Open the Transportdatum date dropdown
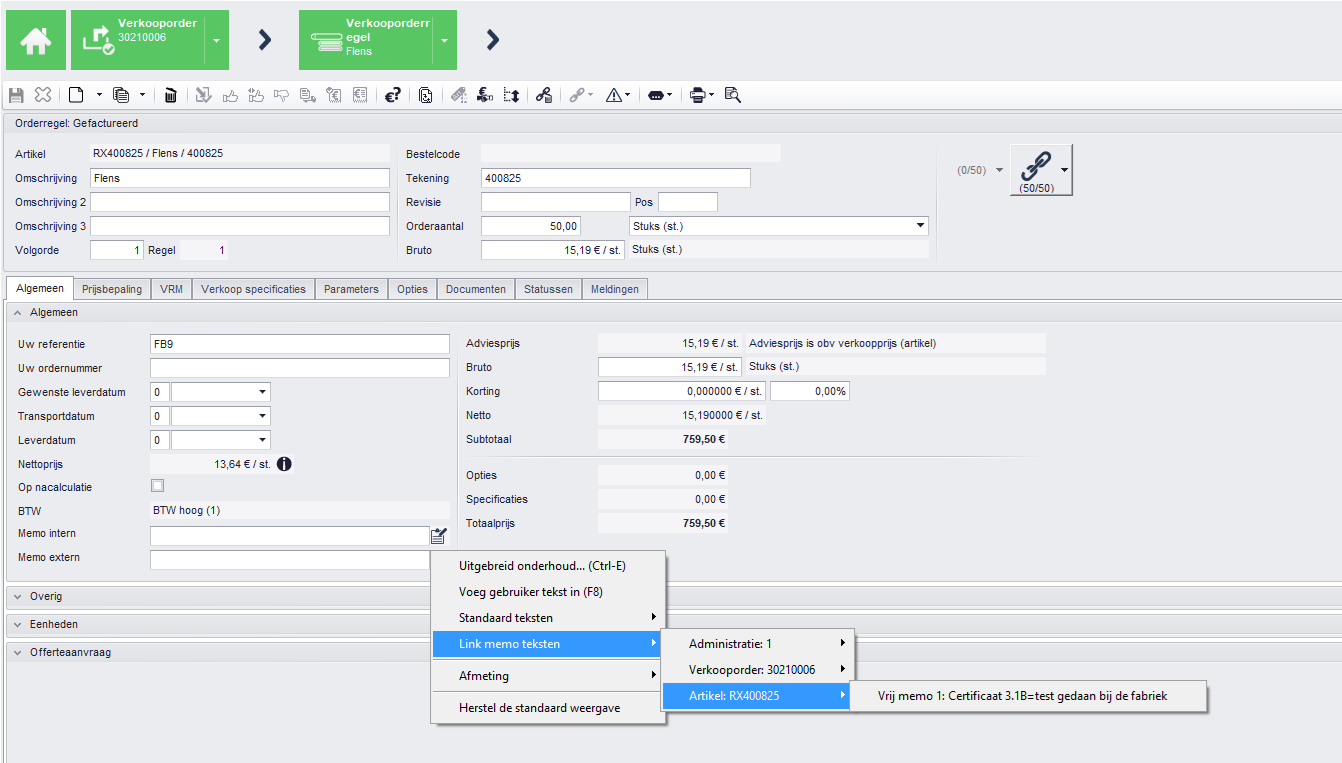The width and height of the screenshot is (1342, 763). click(263, 416)
